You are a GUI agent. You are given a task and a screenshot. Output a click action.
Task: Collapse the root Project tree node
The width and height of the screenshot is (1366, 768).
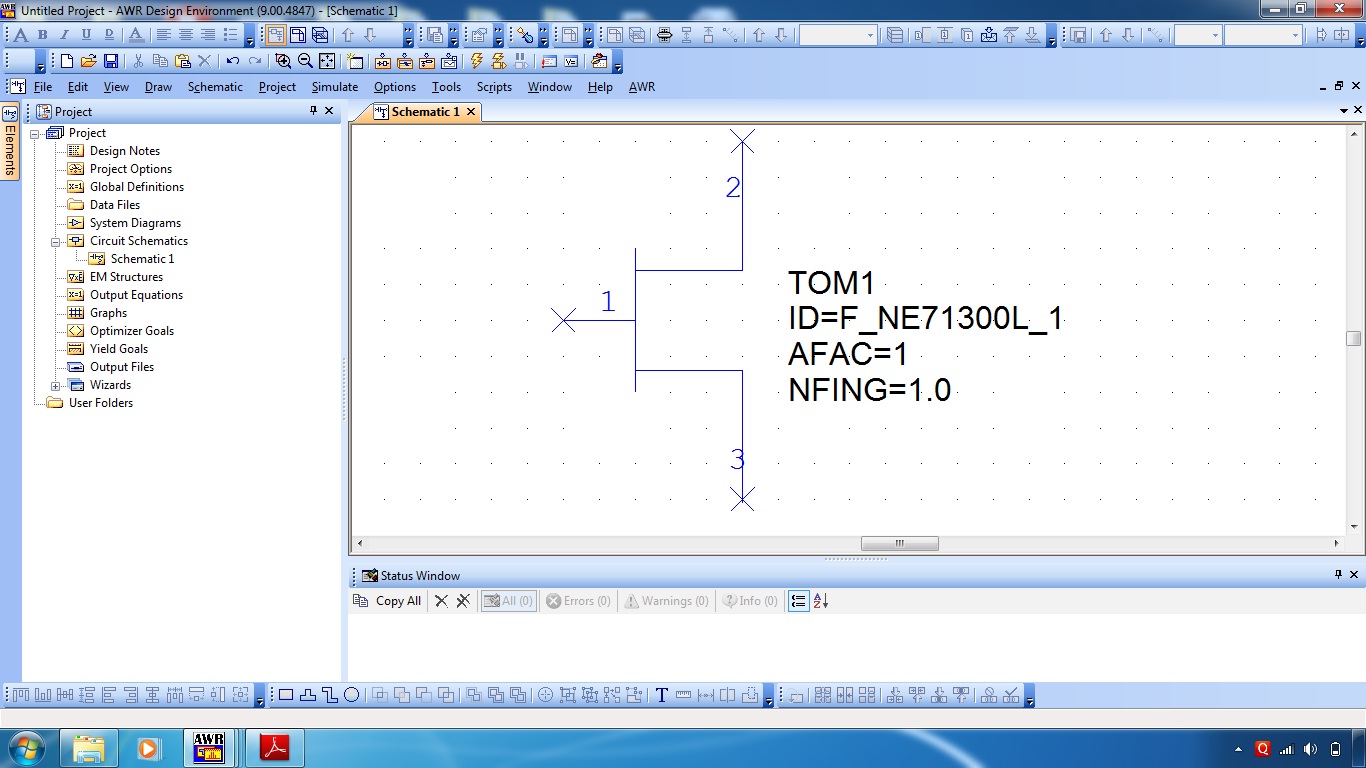coord(35,133)
